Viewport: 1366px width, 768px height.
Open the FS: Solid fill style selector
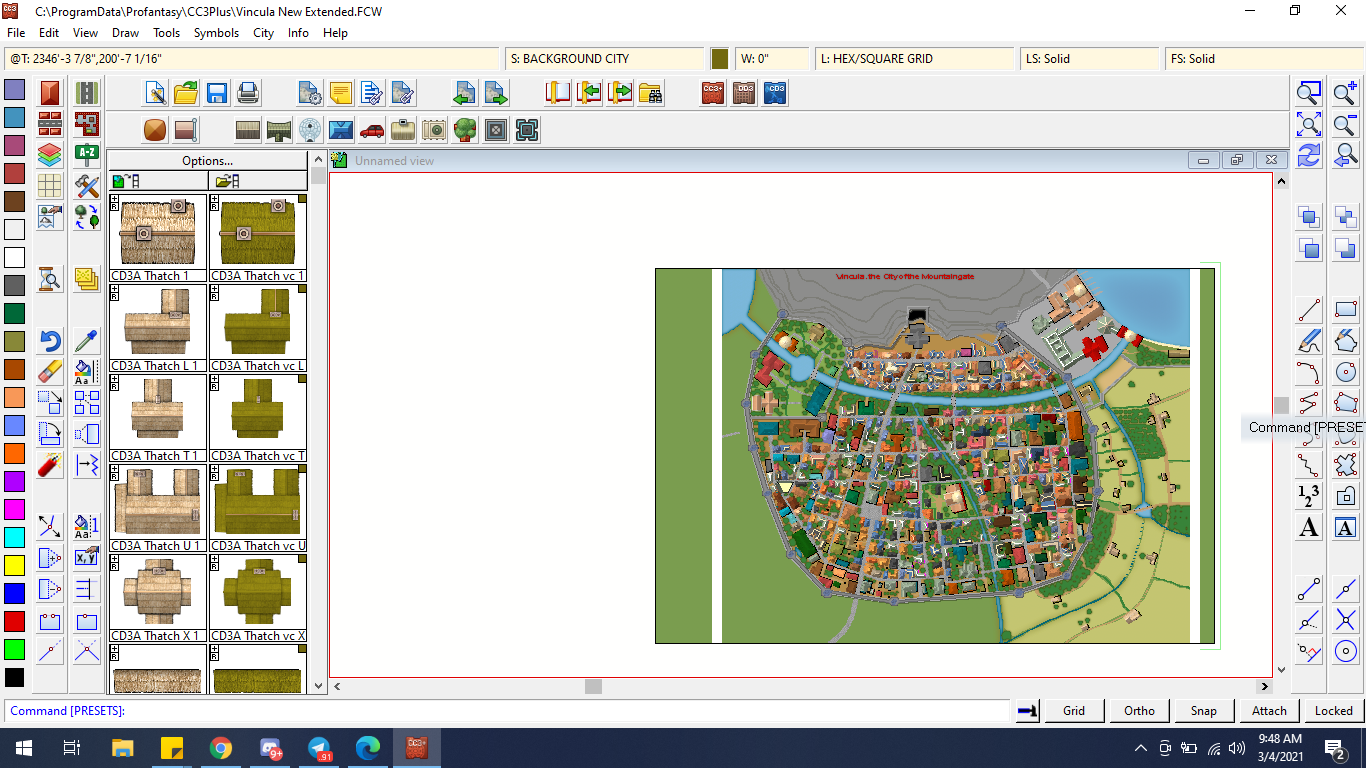coord(1265,59)
